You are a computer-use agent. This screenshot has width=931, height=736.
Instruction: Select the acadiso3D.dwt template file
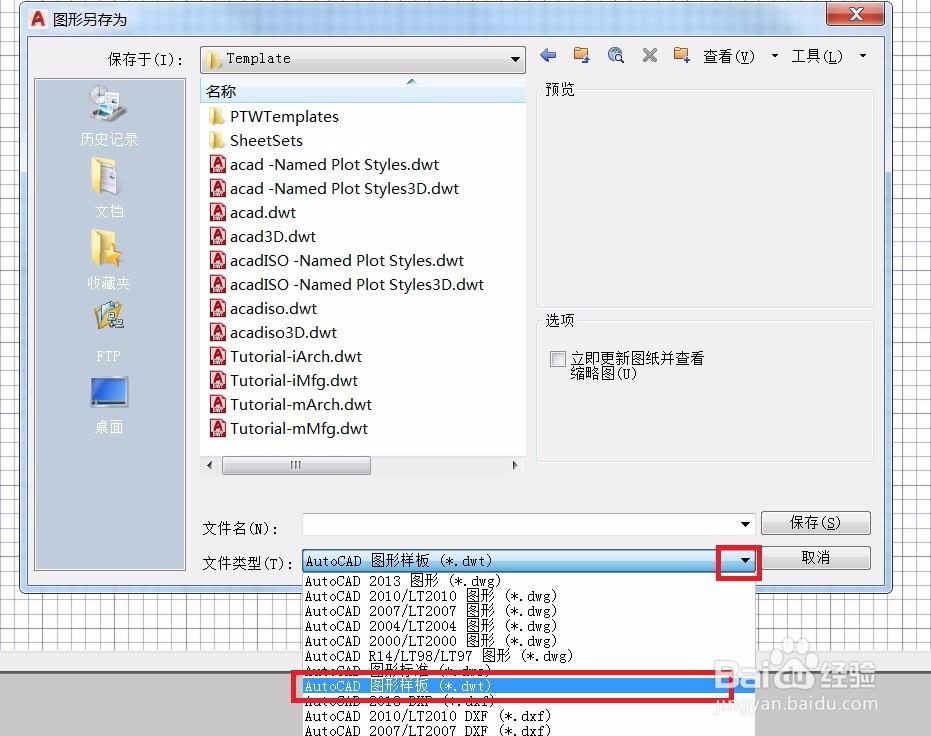pyautogui.click(x=274, y=332)
